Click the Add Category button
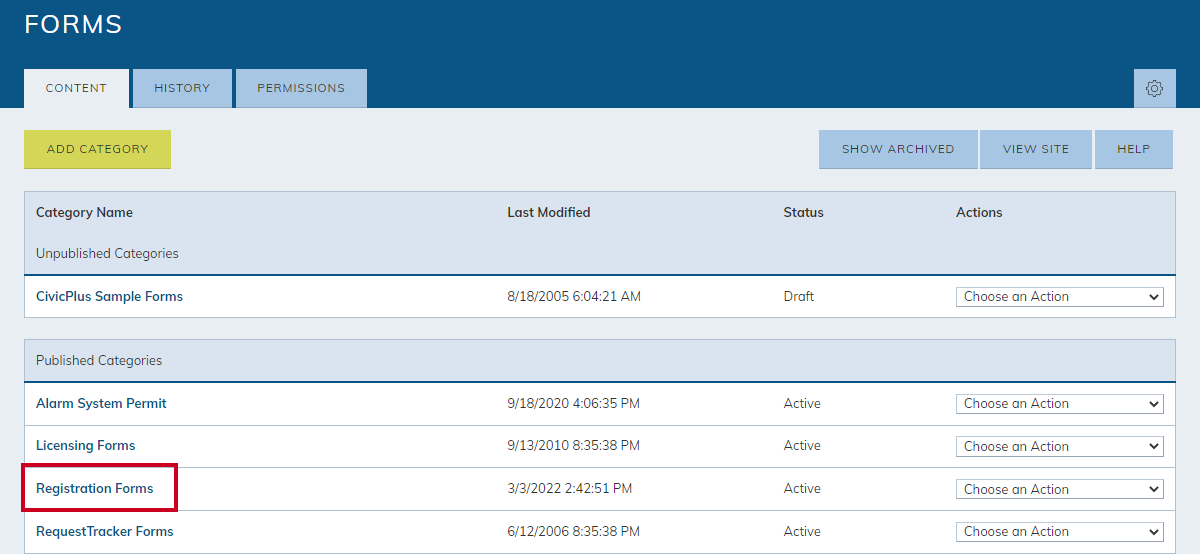This screenshot has width=1200, height=554. coord(97,149)
